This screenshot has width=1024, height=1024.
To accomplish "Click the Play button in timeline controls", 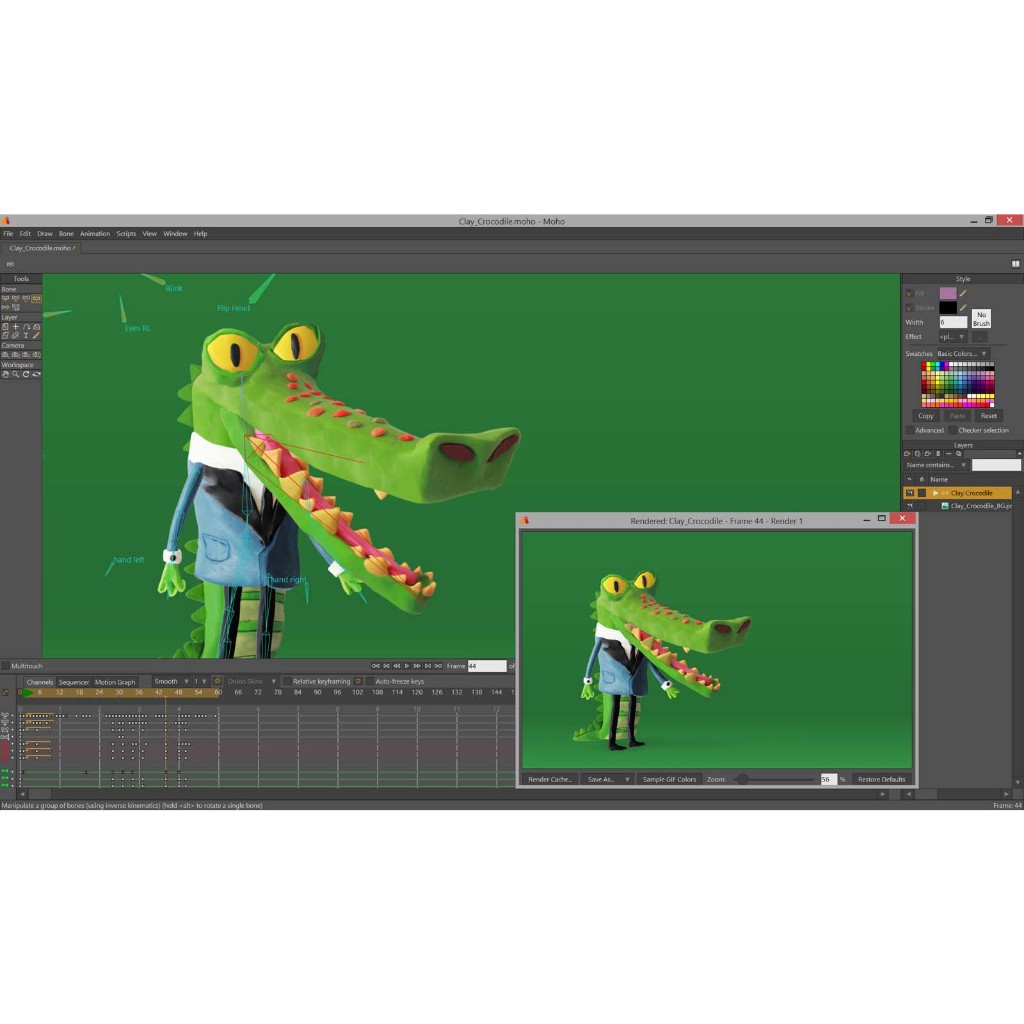I will tap(406, 666).
